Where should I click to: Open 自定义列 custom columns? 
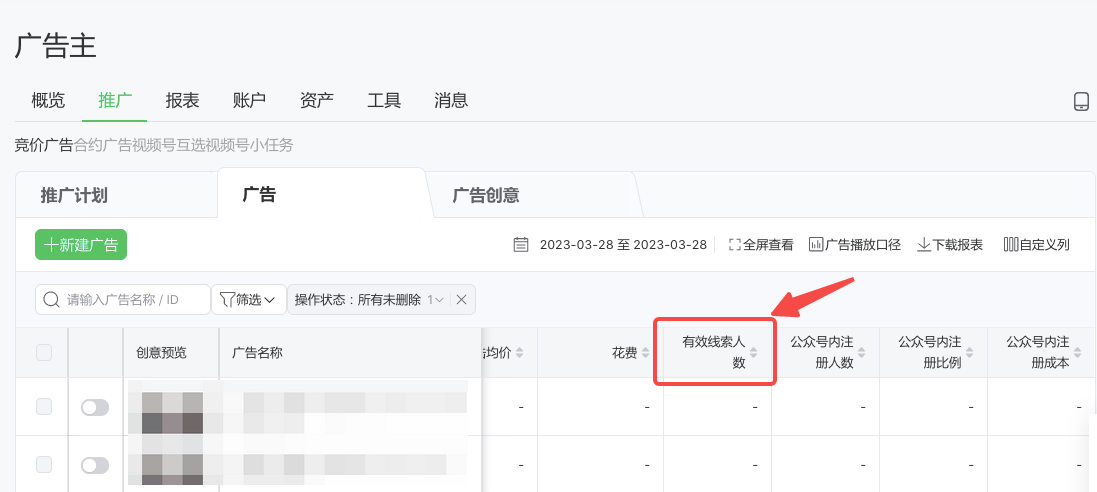[x=1036, y=245]
